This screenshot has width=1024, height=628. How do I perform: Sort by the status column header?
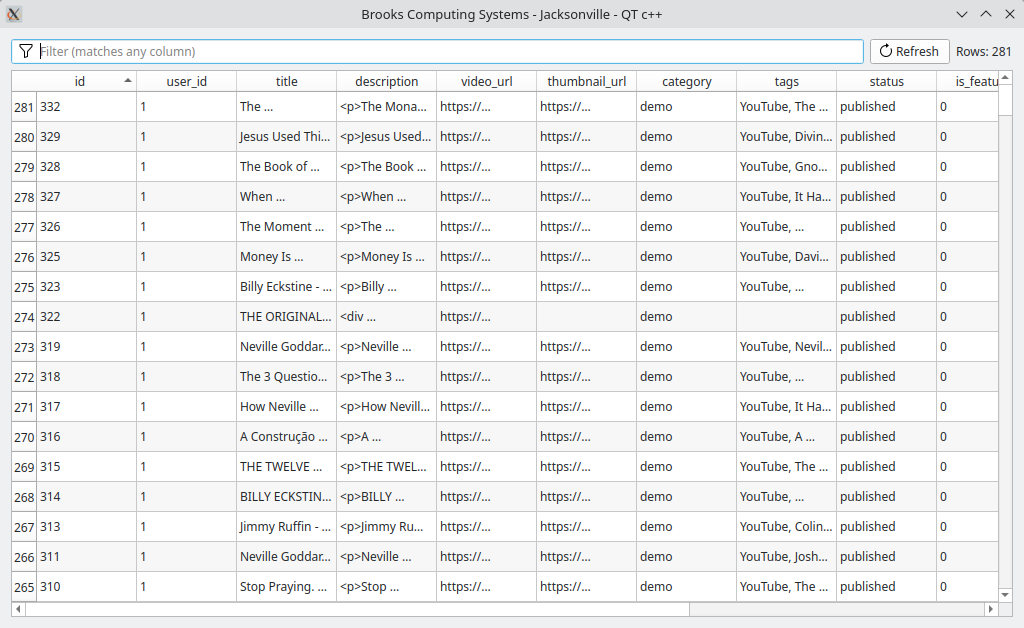tap(886, 81)
